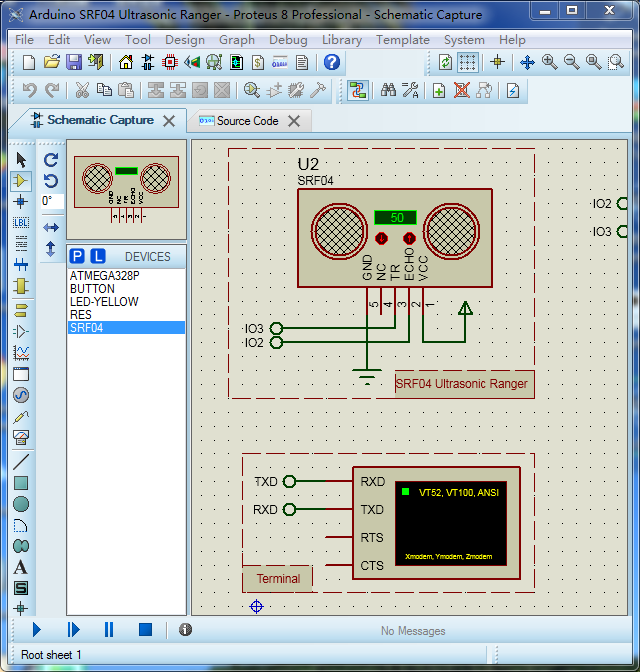This screenshot has width=640, height=672.
Task: Decrease SRF04 distance with down arrow
Action: (x=381, y=238)
